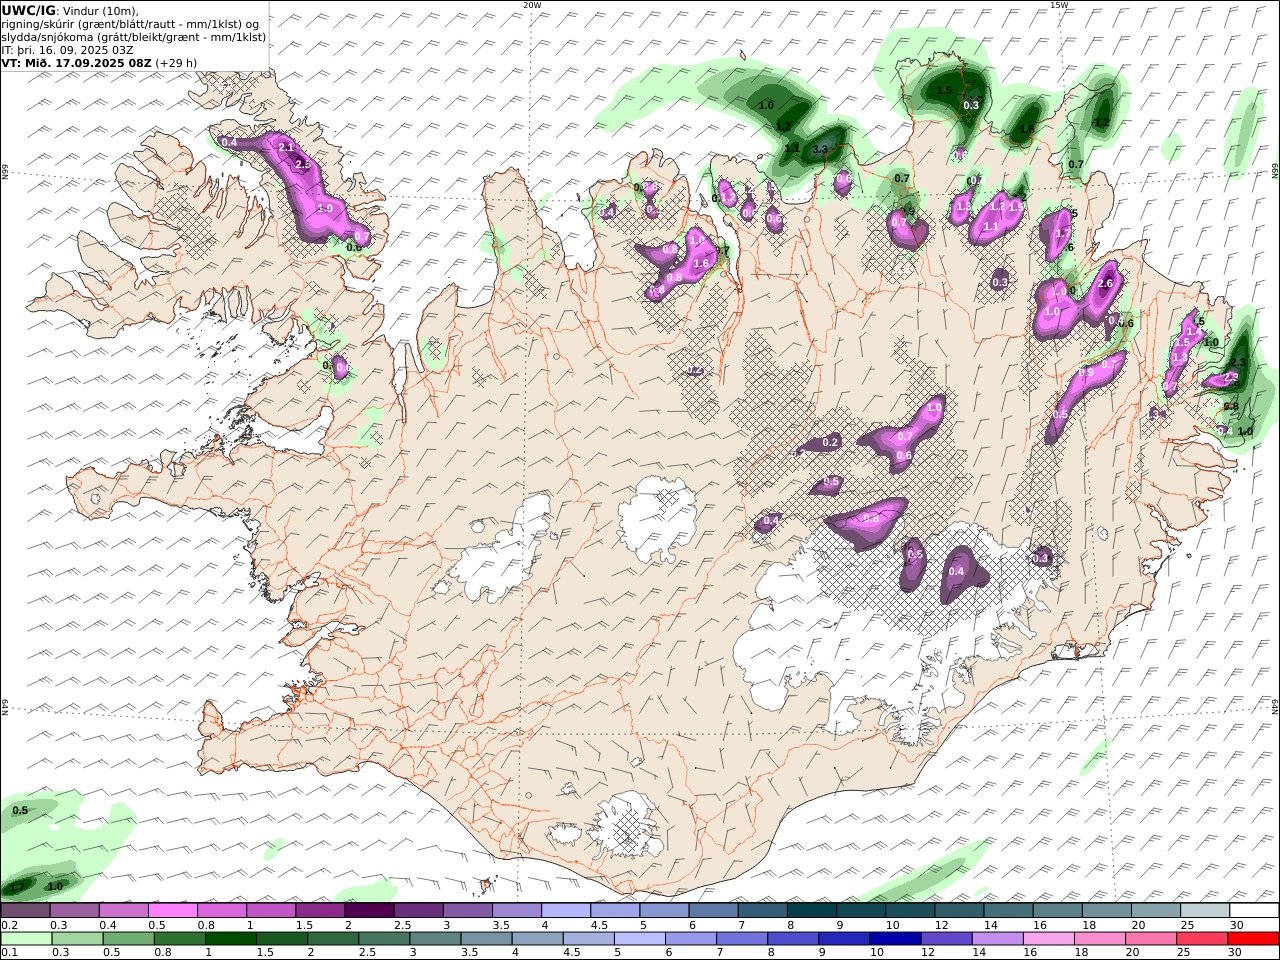Select the violet swatch at 12 in the lower scale
1280x960 pixels.
pyautogui.click(x=946, y=939)
